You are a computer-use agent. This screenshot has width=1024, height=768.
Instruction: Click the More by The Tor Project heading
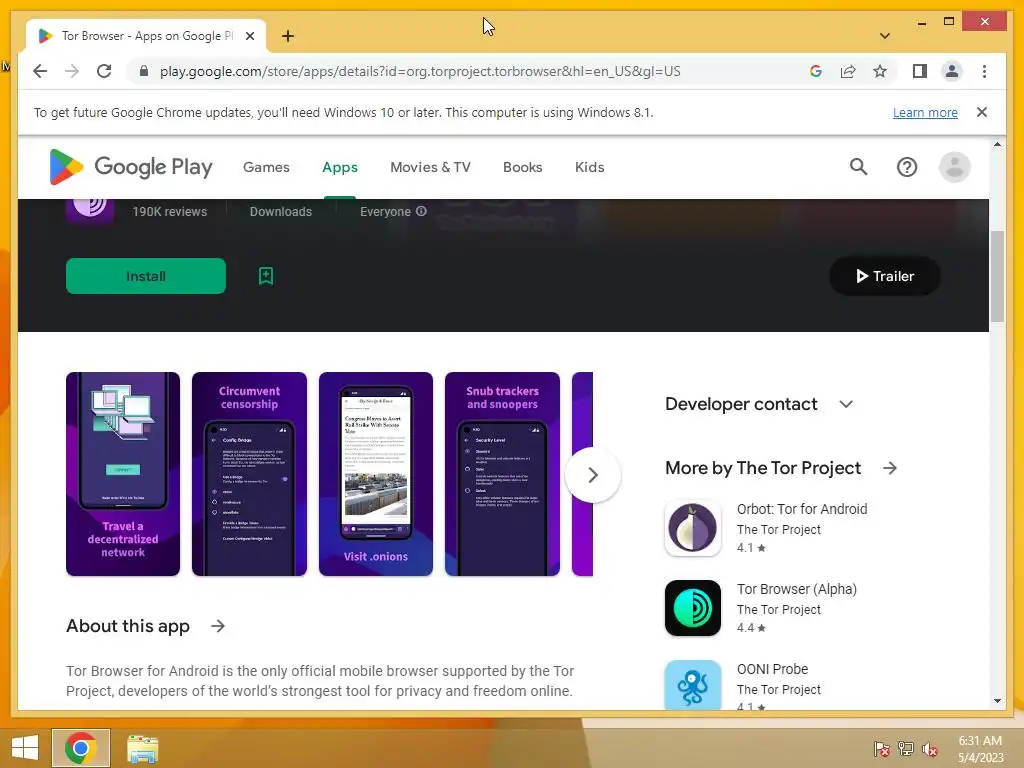click(x=763, y=468)
